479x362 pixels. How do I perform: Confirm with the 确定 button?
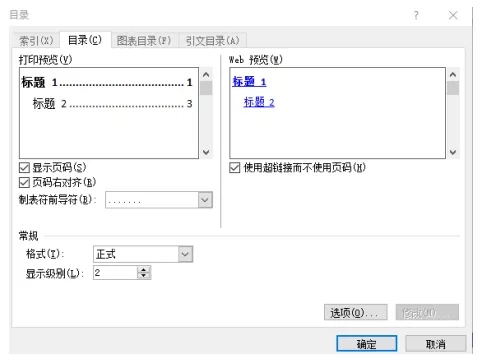(x=367, y=344)
